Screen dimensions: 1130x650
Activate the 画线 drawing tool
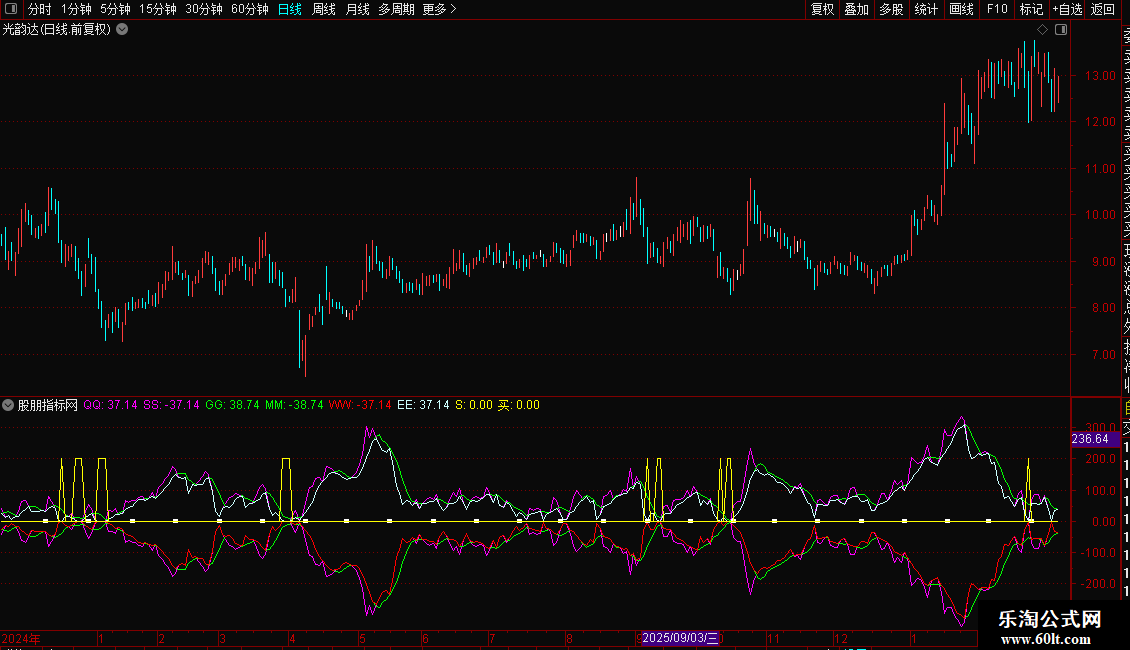coord(961,9)
